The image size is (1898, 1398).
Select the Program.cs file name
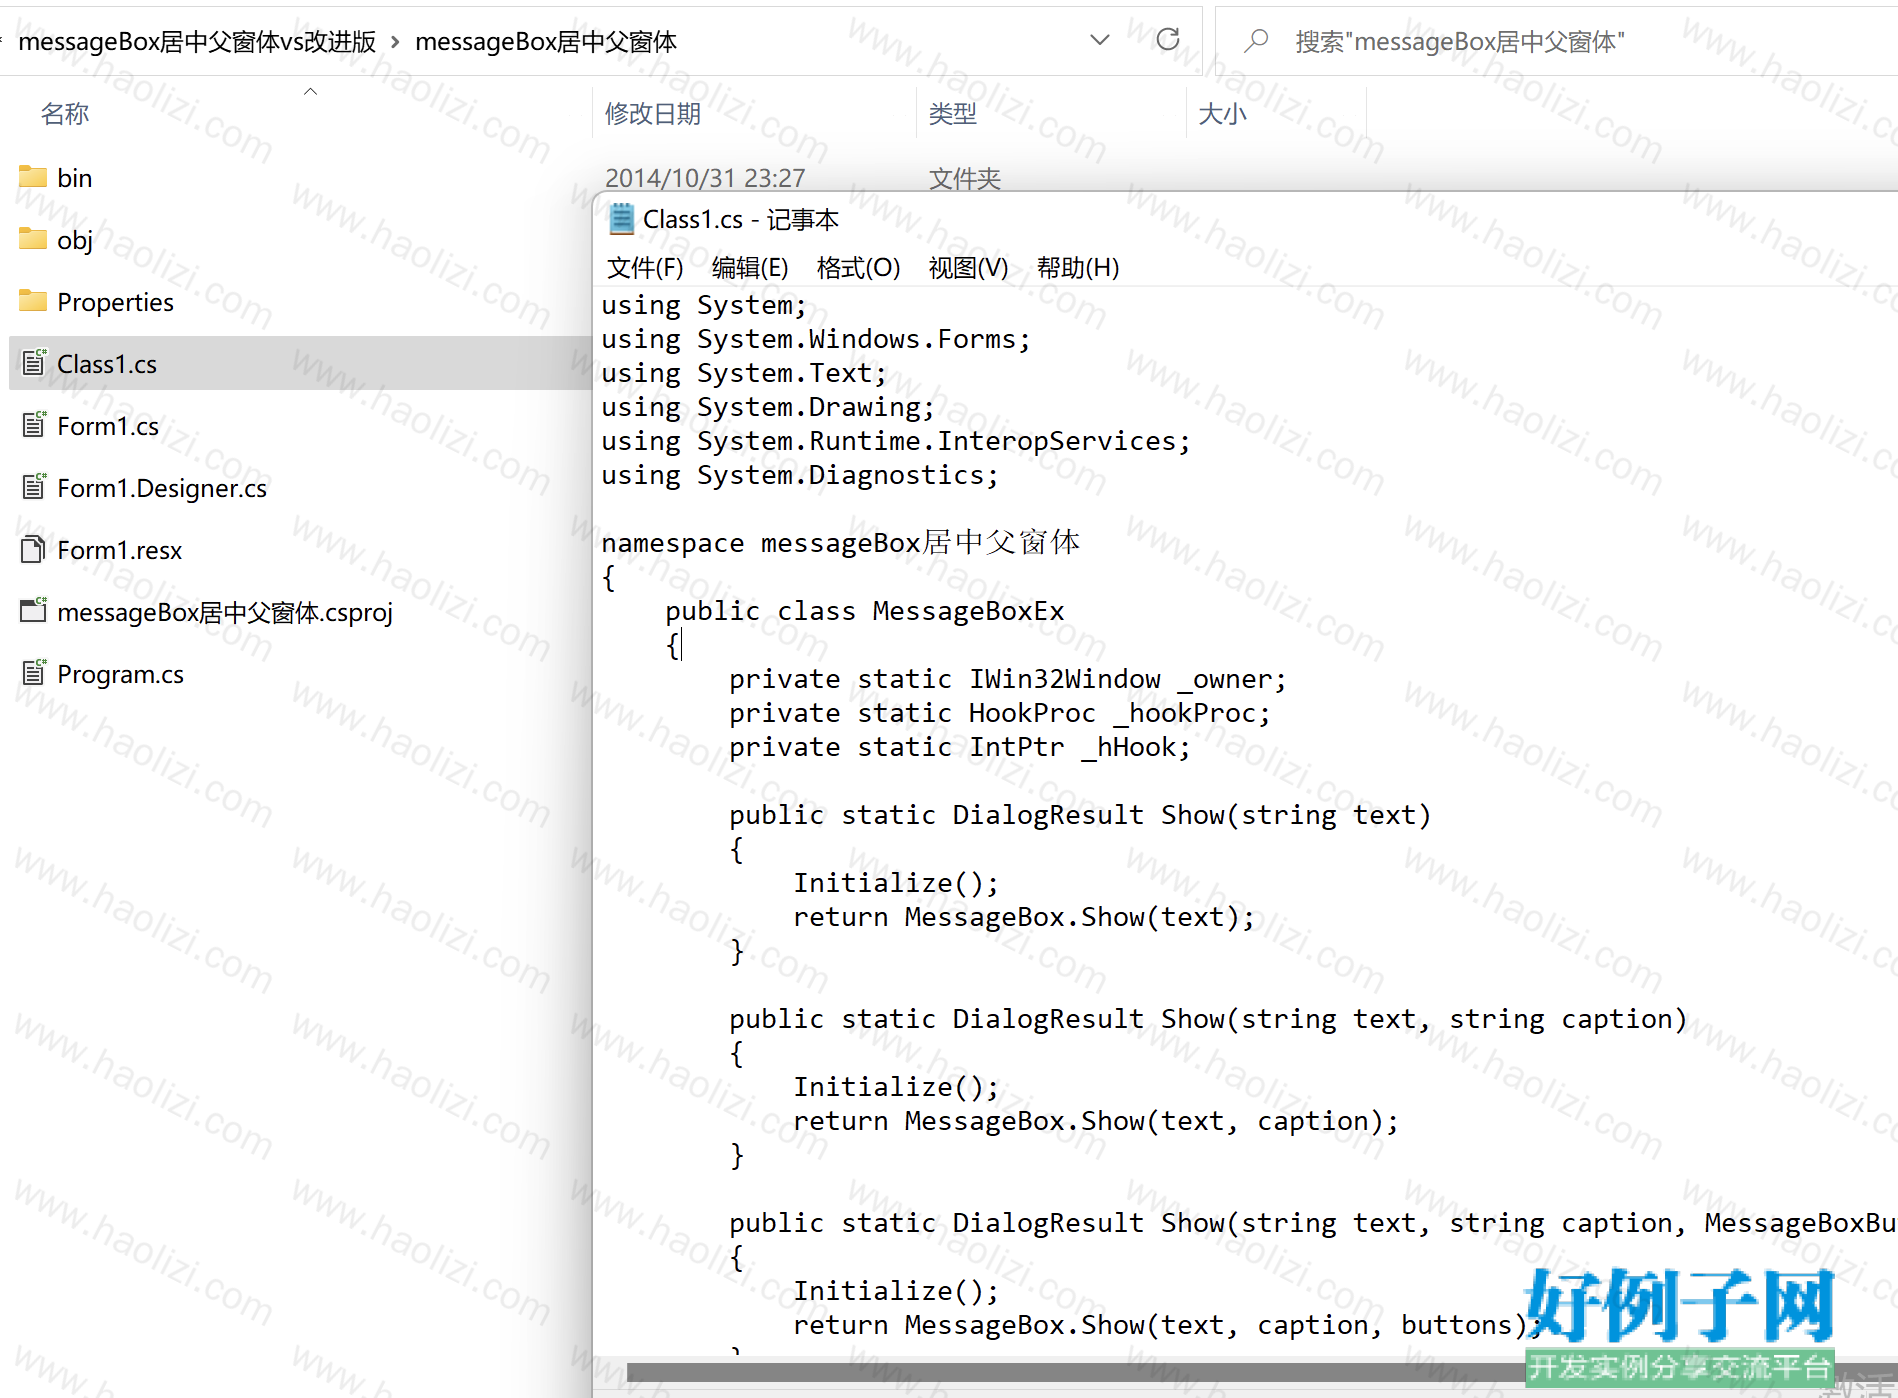[x=120, y=674]
